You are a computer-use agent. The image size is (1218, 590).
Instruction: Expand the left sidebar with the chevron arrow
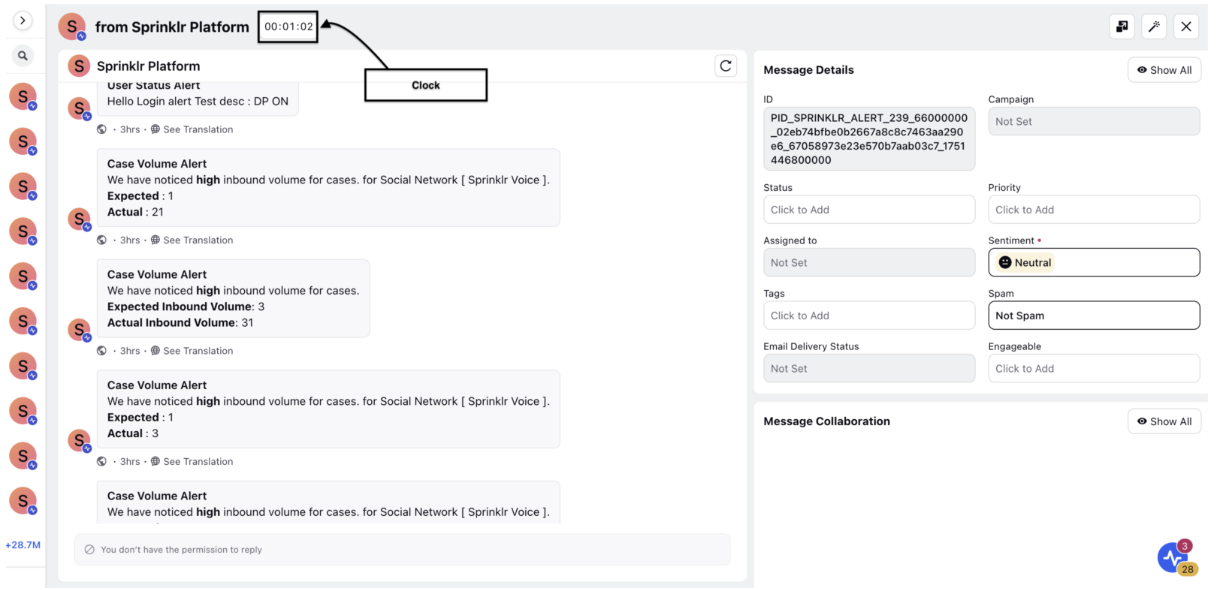22,20
